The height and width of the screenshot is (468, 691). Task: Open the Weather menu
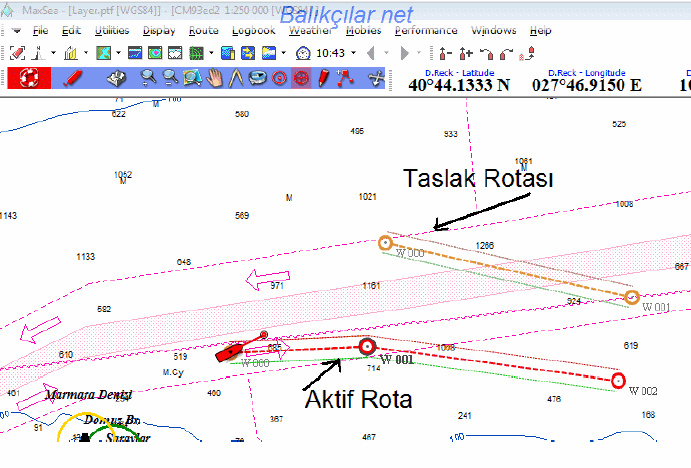311,31
